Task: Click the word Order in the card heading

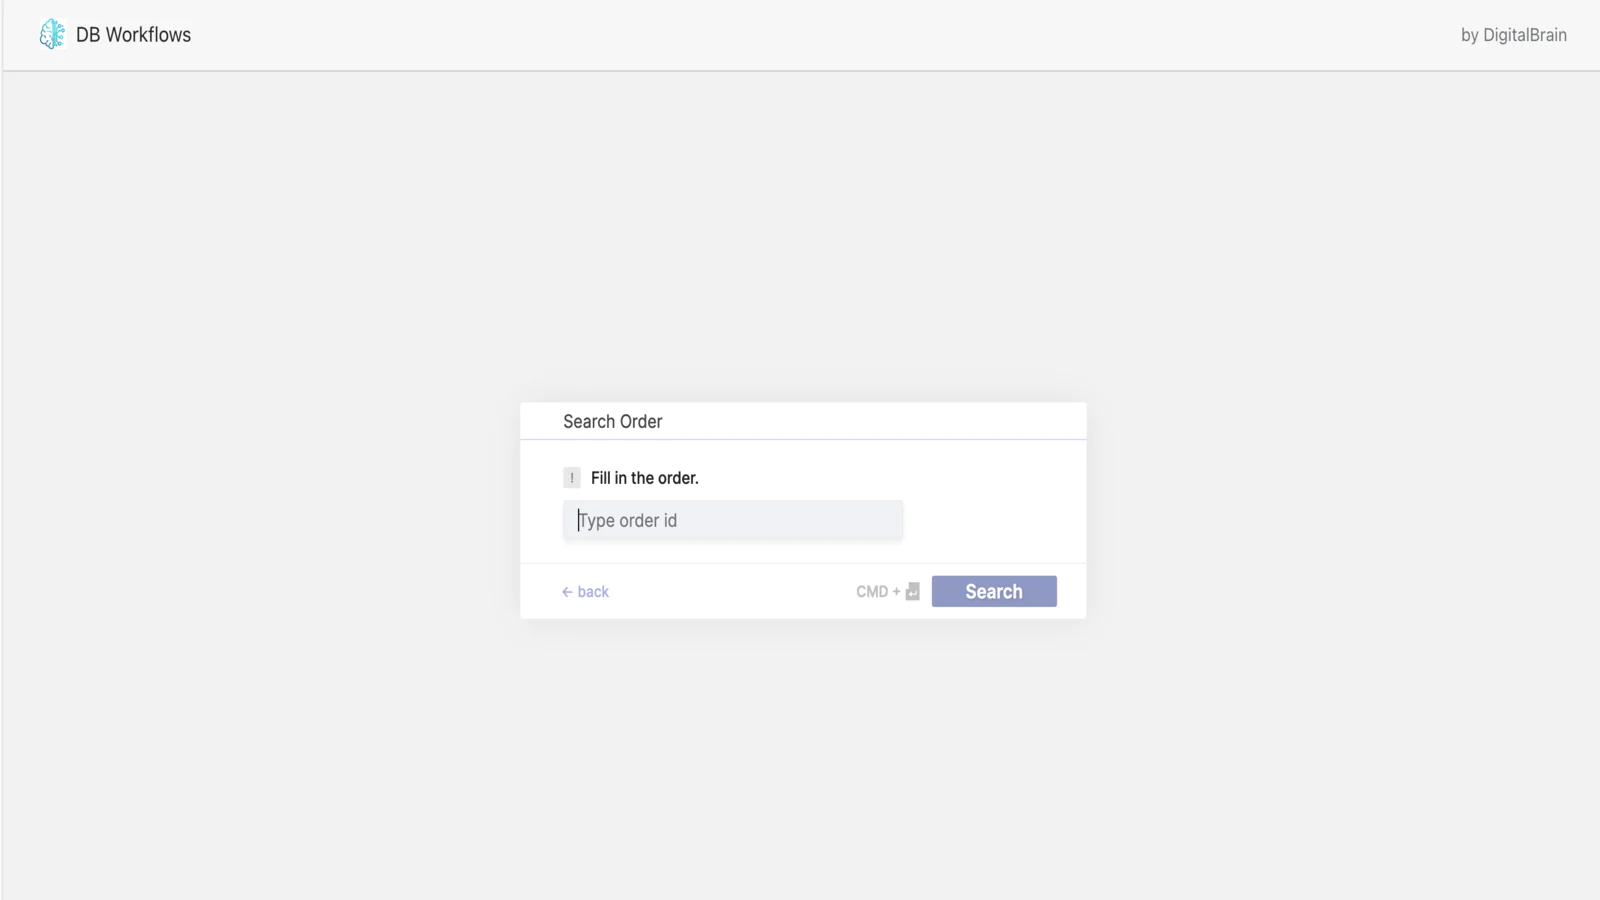Action: tap(641, 422)
